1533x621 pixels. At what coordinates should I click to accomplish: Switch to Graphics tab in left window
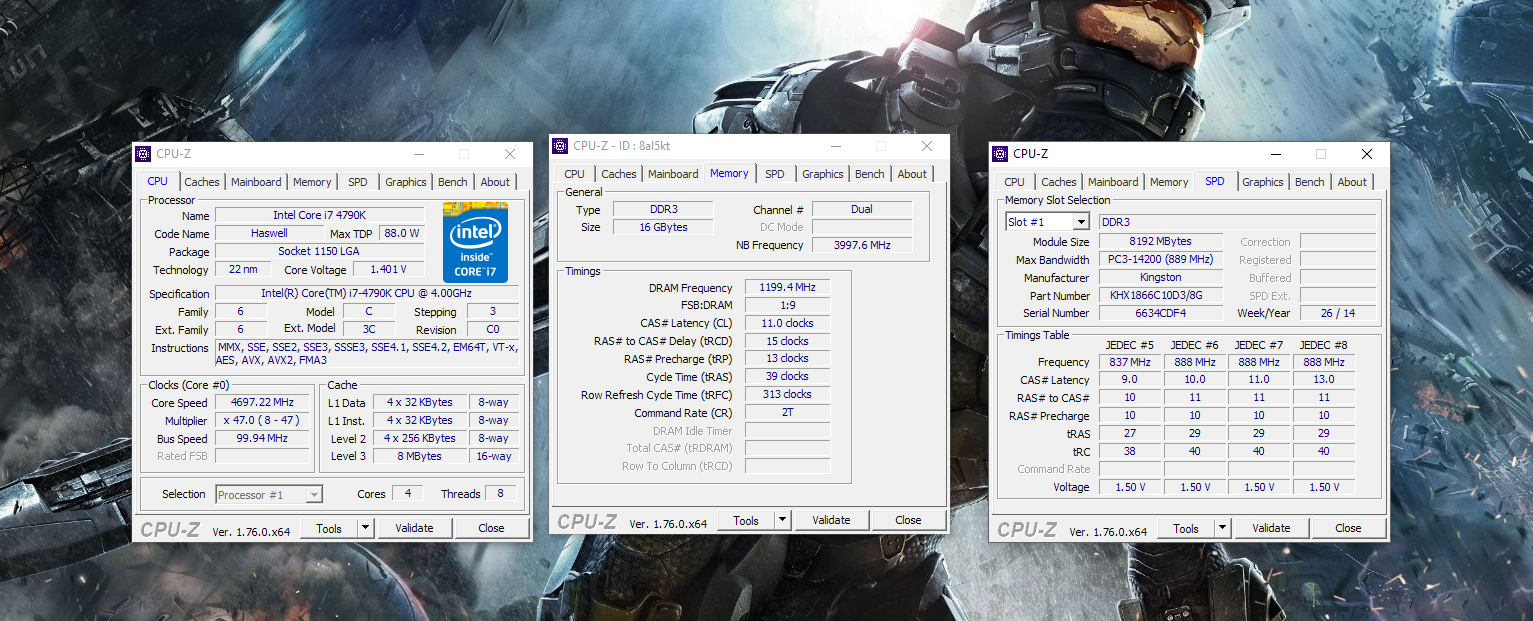pos(406,182)
